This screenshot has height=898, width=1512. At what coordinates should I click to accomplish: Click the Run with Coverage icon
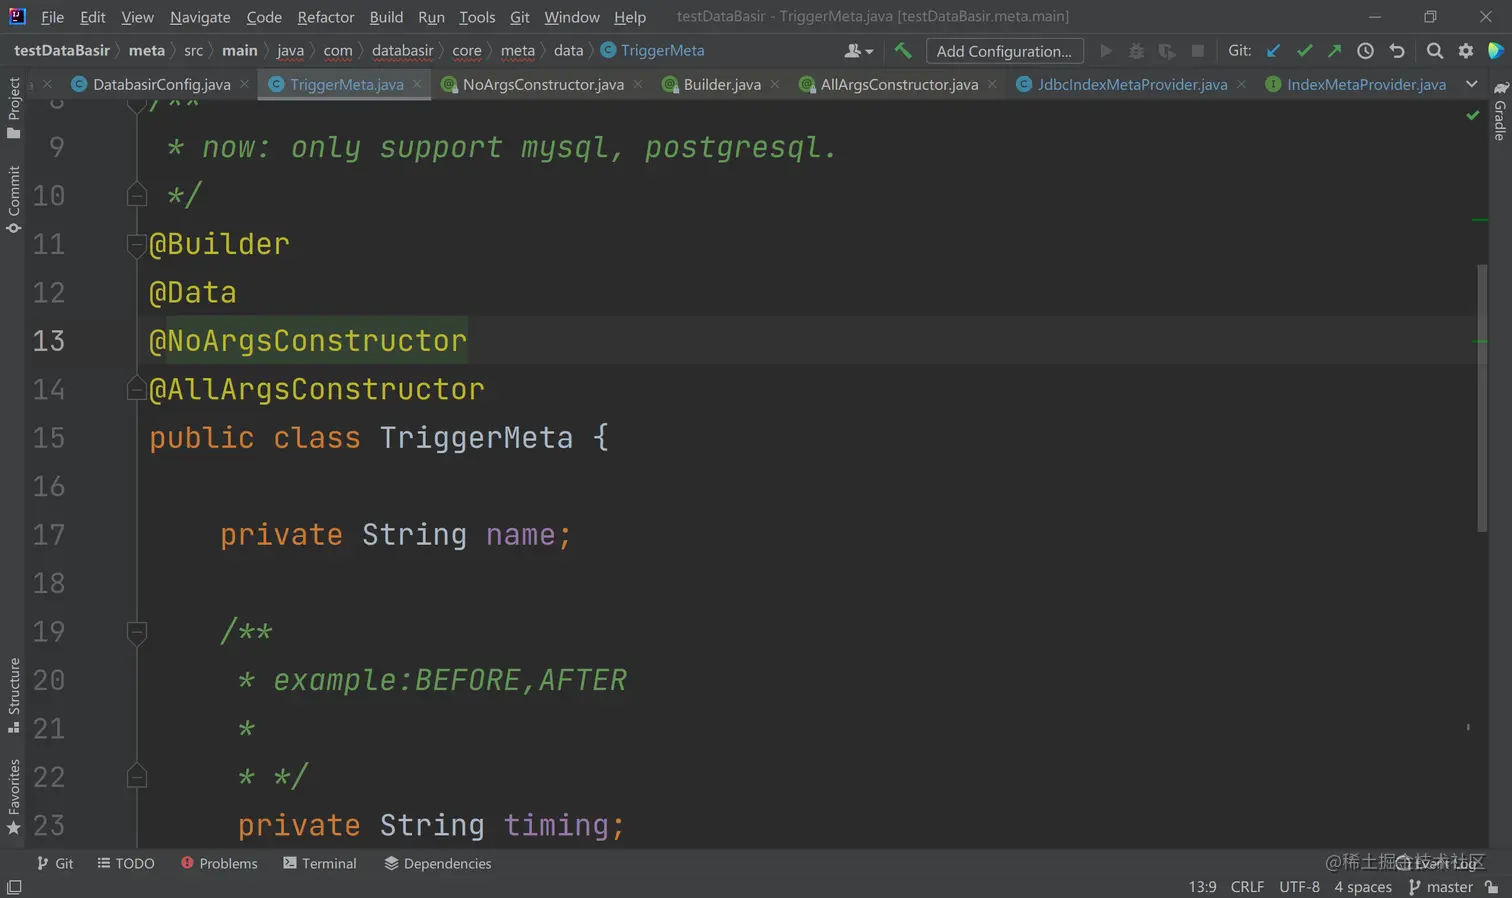point(1166,51)
